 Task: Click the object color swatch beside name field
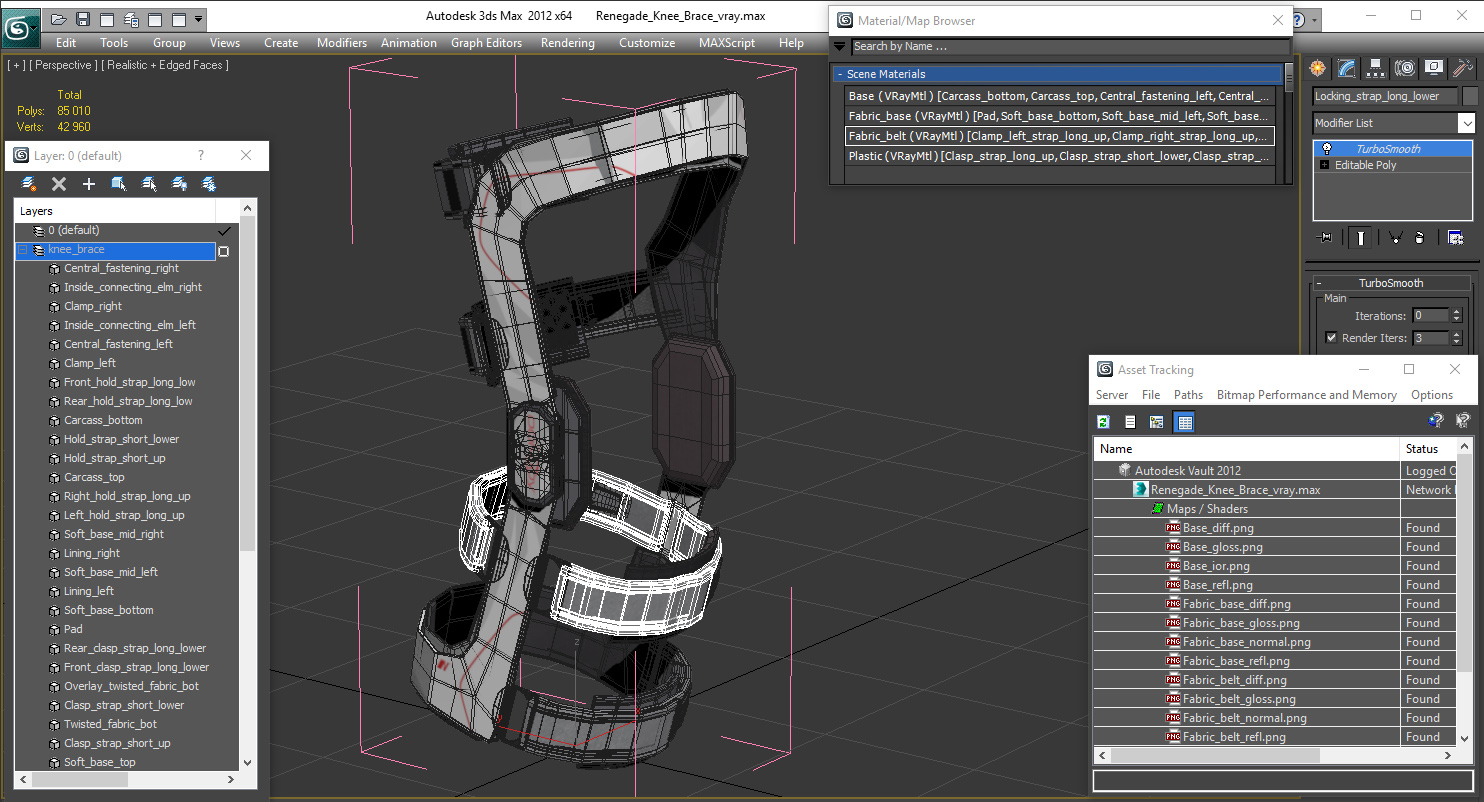(x=1470, y=96)
